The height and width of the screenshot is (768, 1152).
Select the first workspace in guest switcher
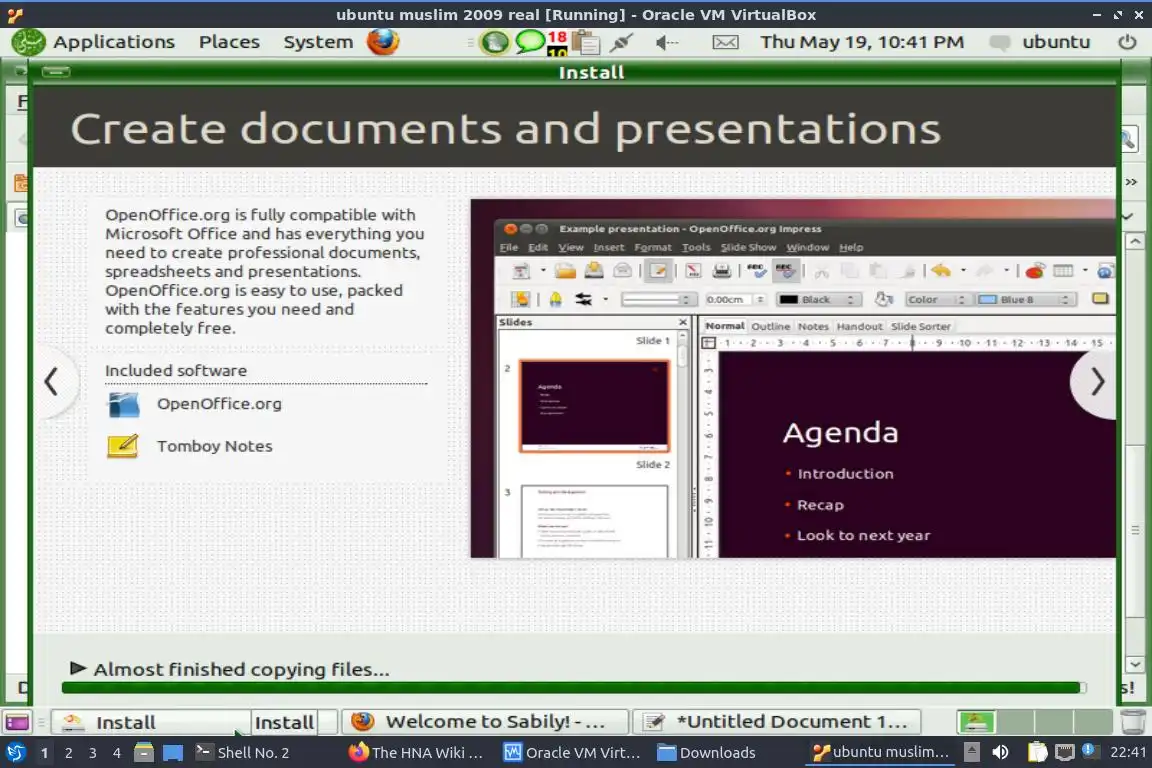tap(976, 722)
